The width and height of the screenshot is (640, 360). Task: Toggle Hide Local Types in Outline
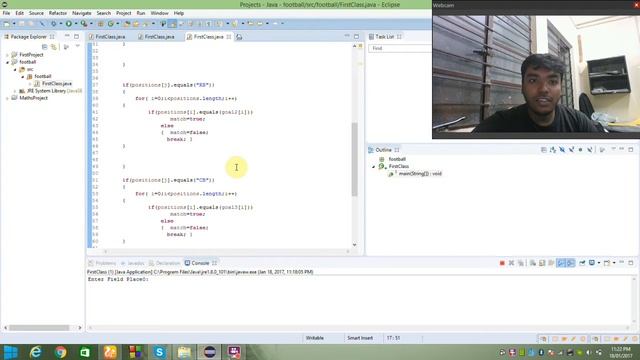(x=590, y=150)
